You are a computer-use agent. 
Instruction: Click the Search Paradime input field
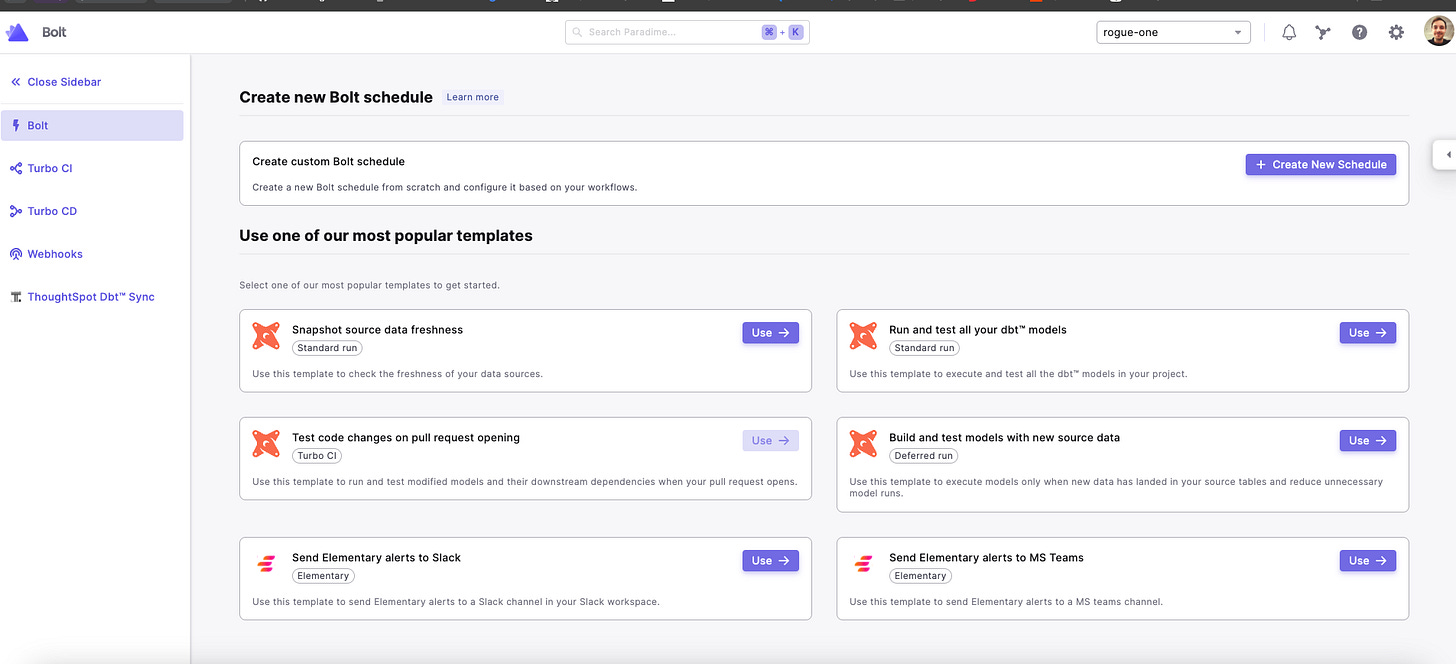(x=687, y=32)
